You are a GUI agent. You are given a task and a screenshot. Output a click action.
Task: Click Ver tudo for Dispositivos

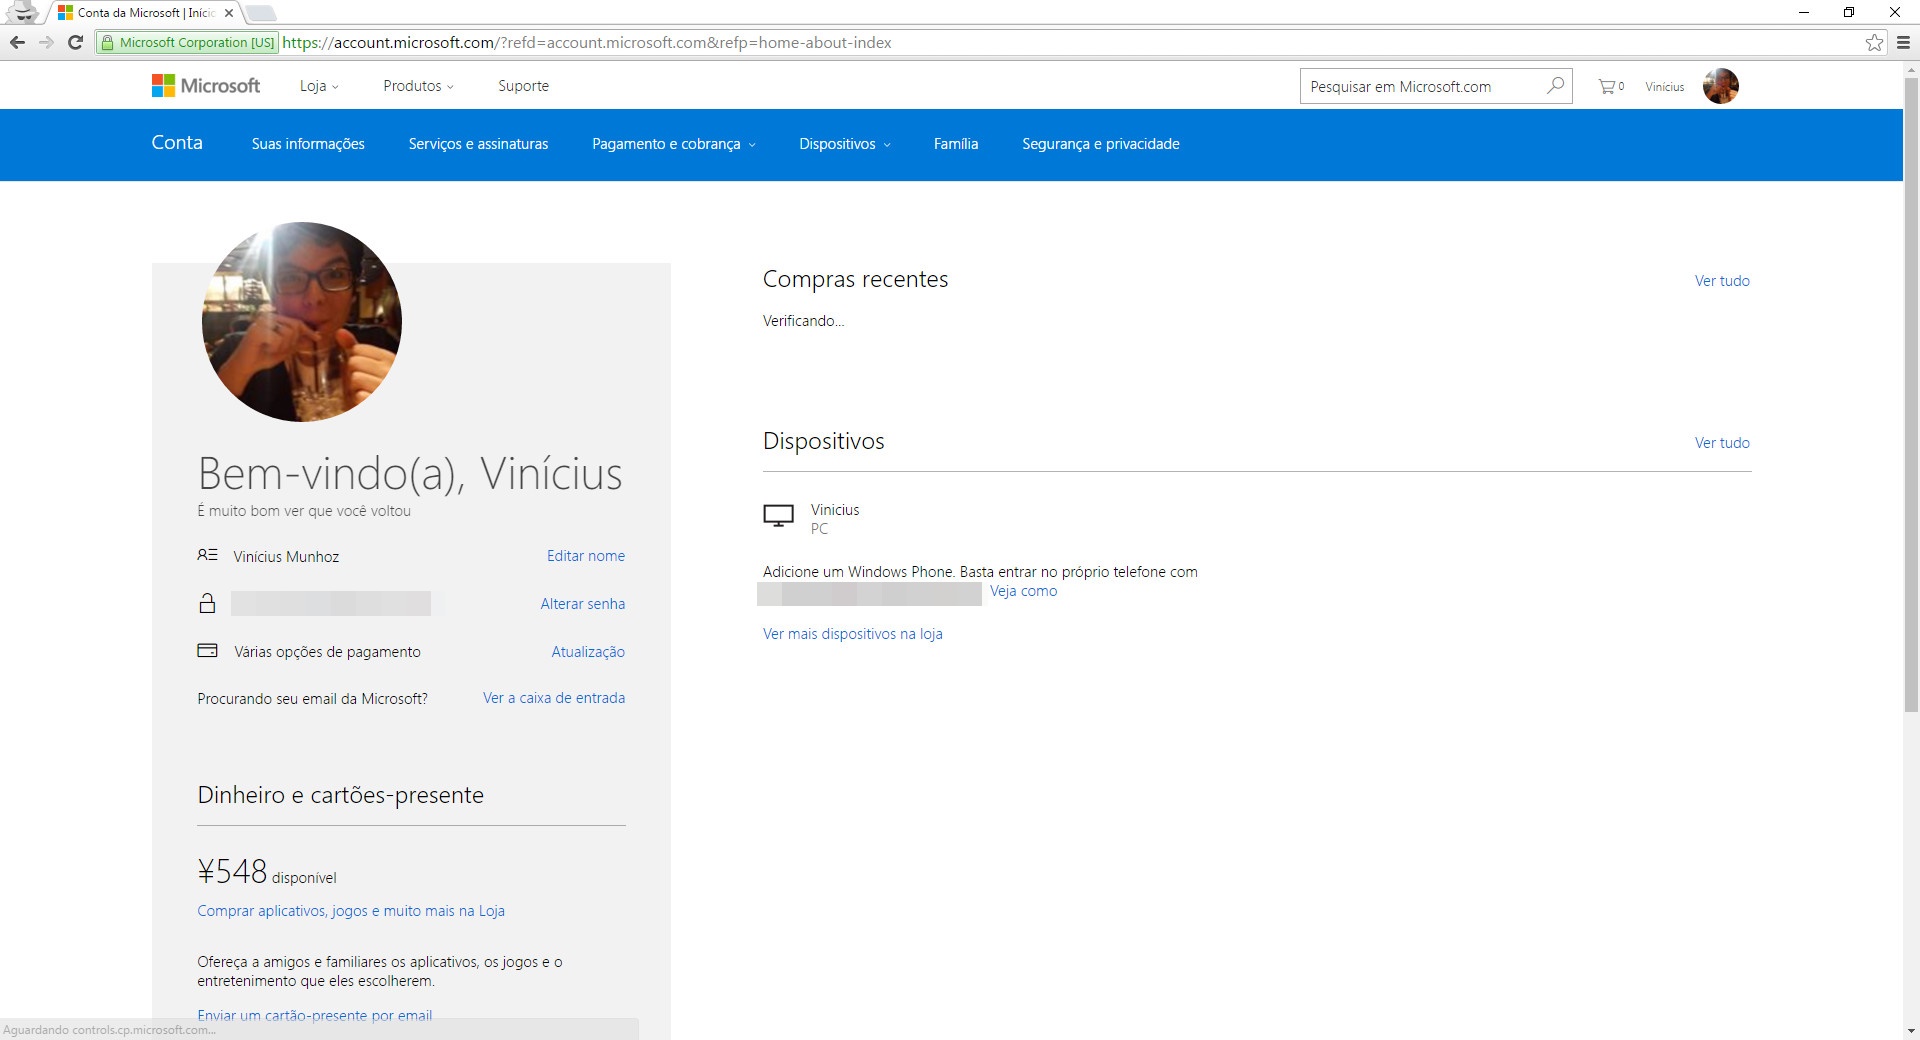coord(1722,443)
